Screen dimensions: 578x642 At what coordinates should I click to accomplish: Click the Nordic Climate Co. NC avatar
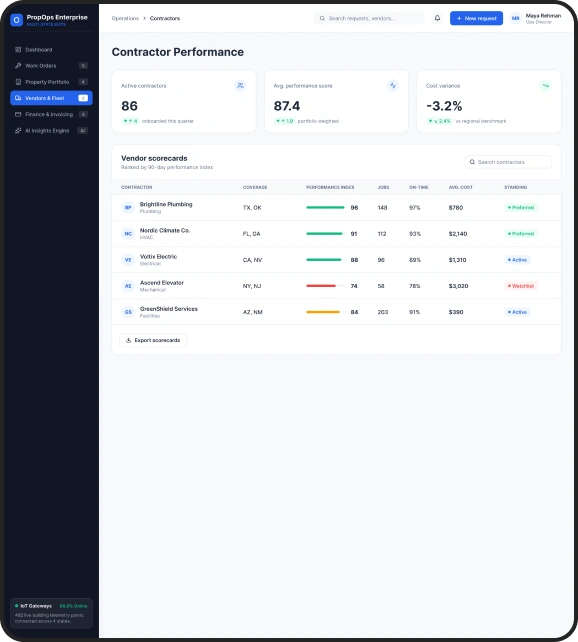coord(128,234)
